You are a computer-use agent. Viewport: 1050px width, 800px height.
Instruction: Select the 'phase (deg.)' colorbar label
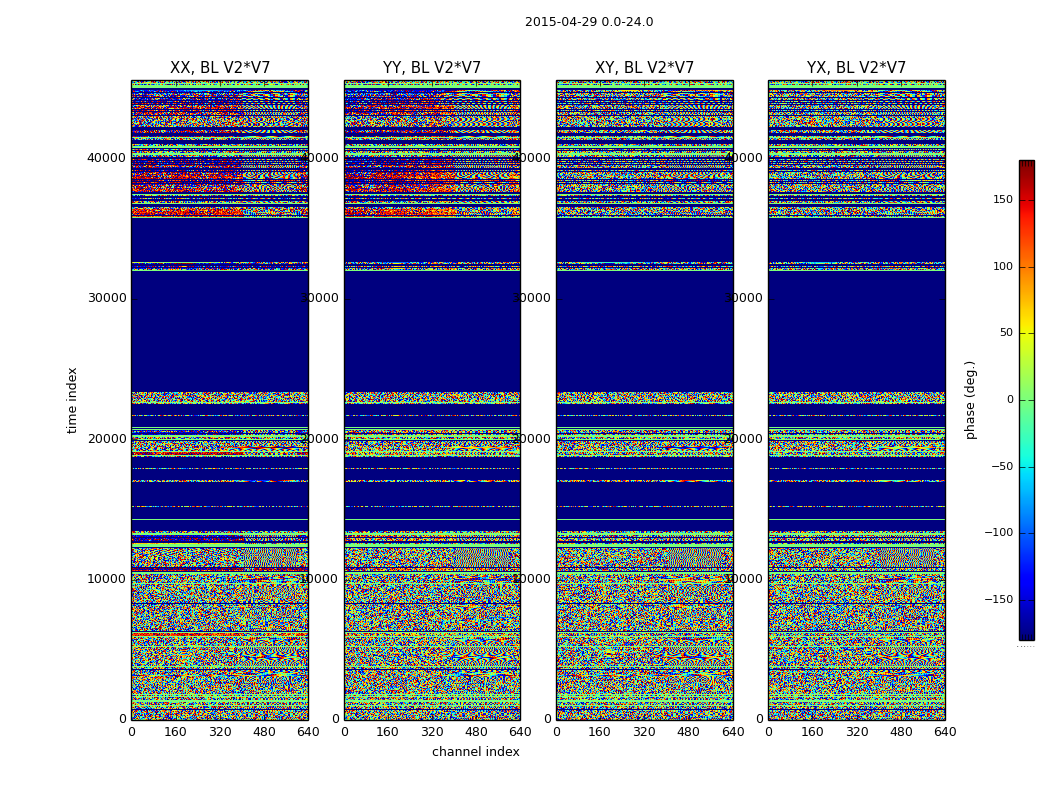[x=970, y=400]
